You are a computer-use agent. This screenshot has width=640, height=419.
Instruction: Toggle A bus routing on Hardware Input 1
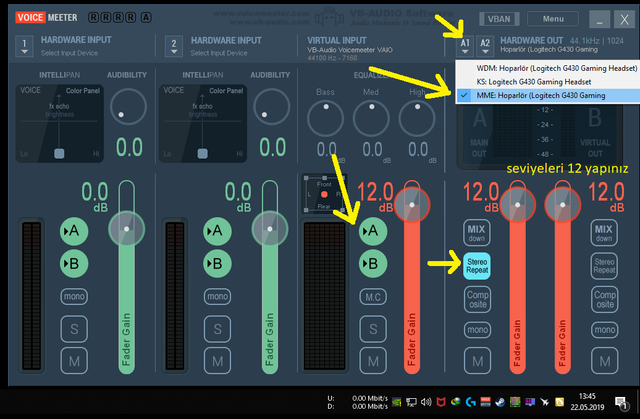pyautogui.click(x=74, y=231)
